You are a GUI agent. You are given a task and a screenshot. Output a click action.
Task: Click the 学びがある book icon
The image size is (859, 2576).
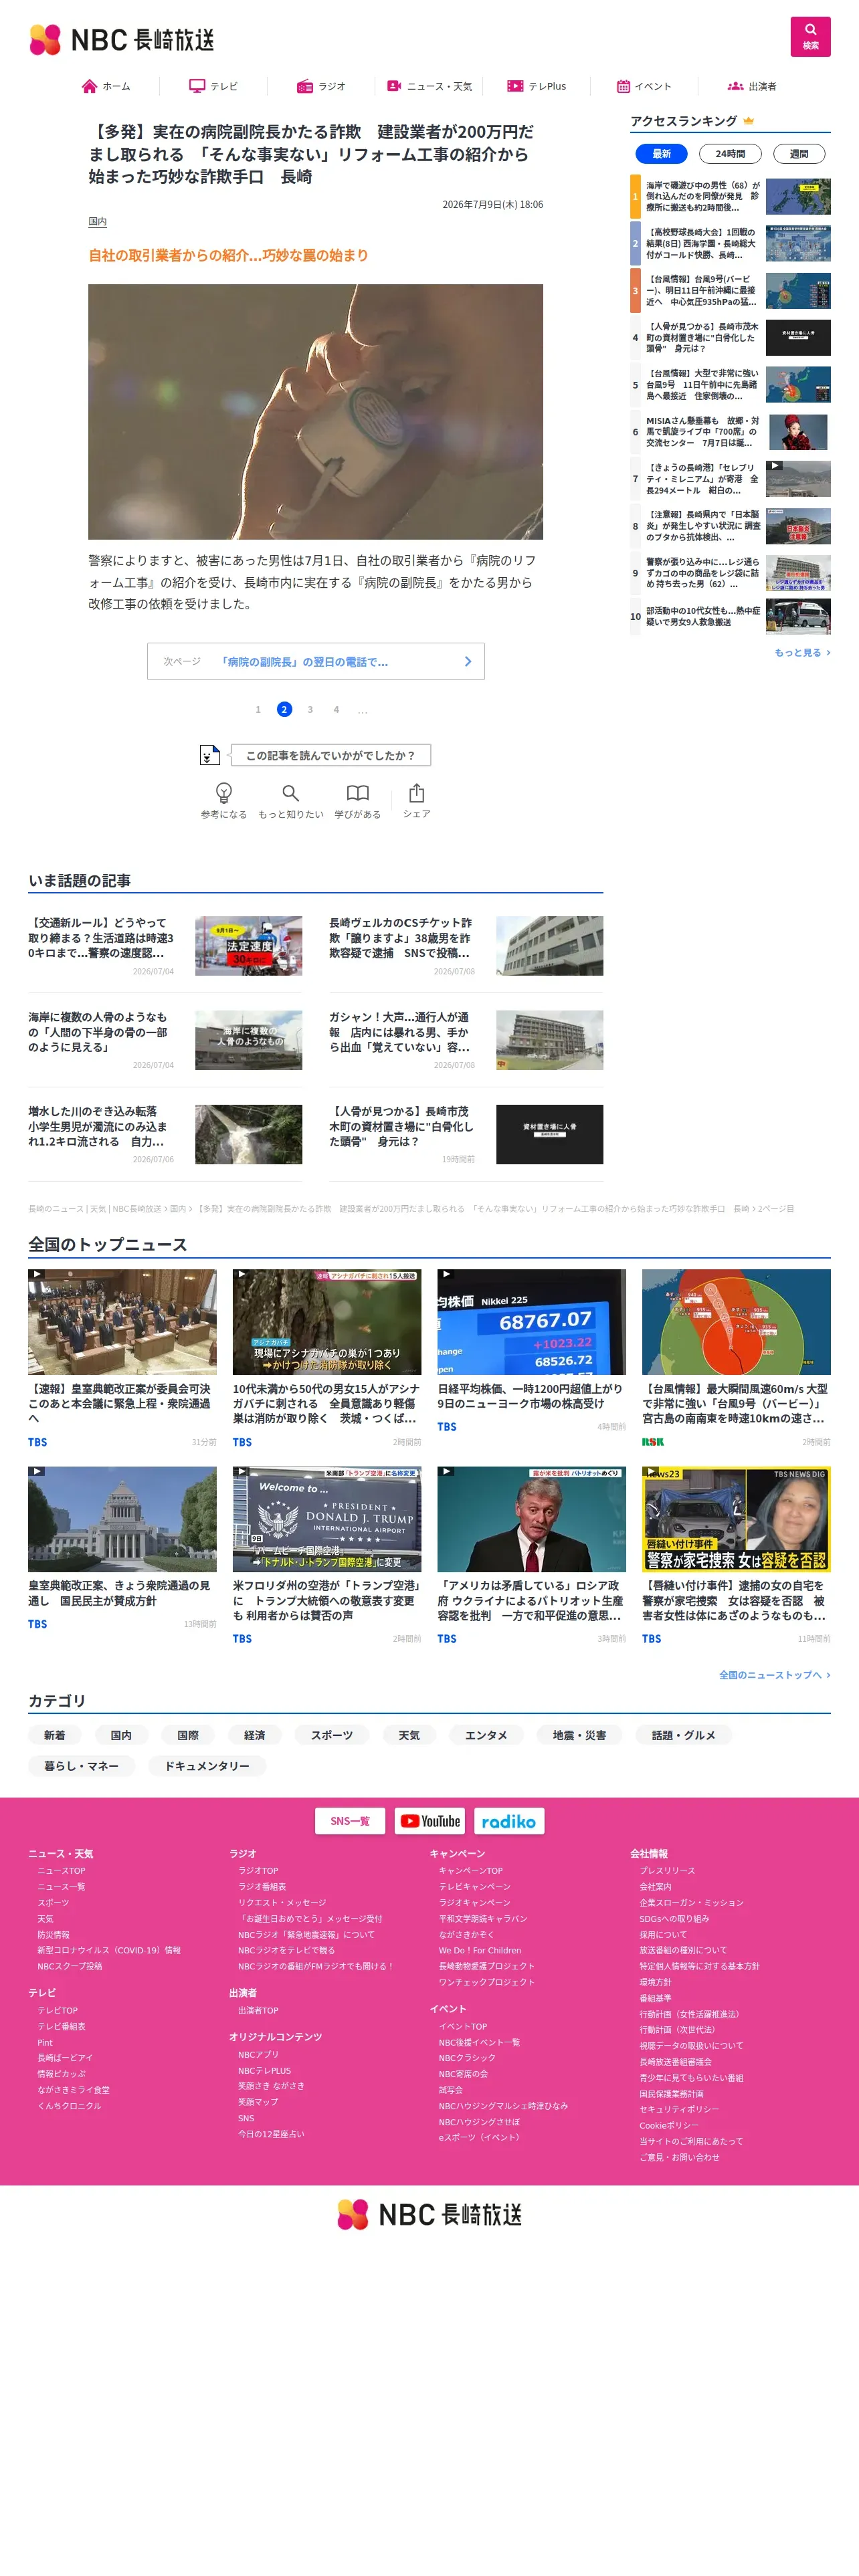(x=357, y=792)
